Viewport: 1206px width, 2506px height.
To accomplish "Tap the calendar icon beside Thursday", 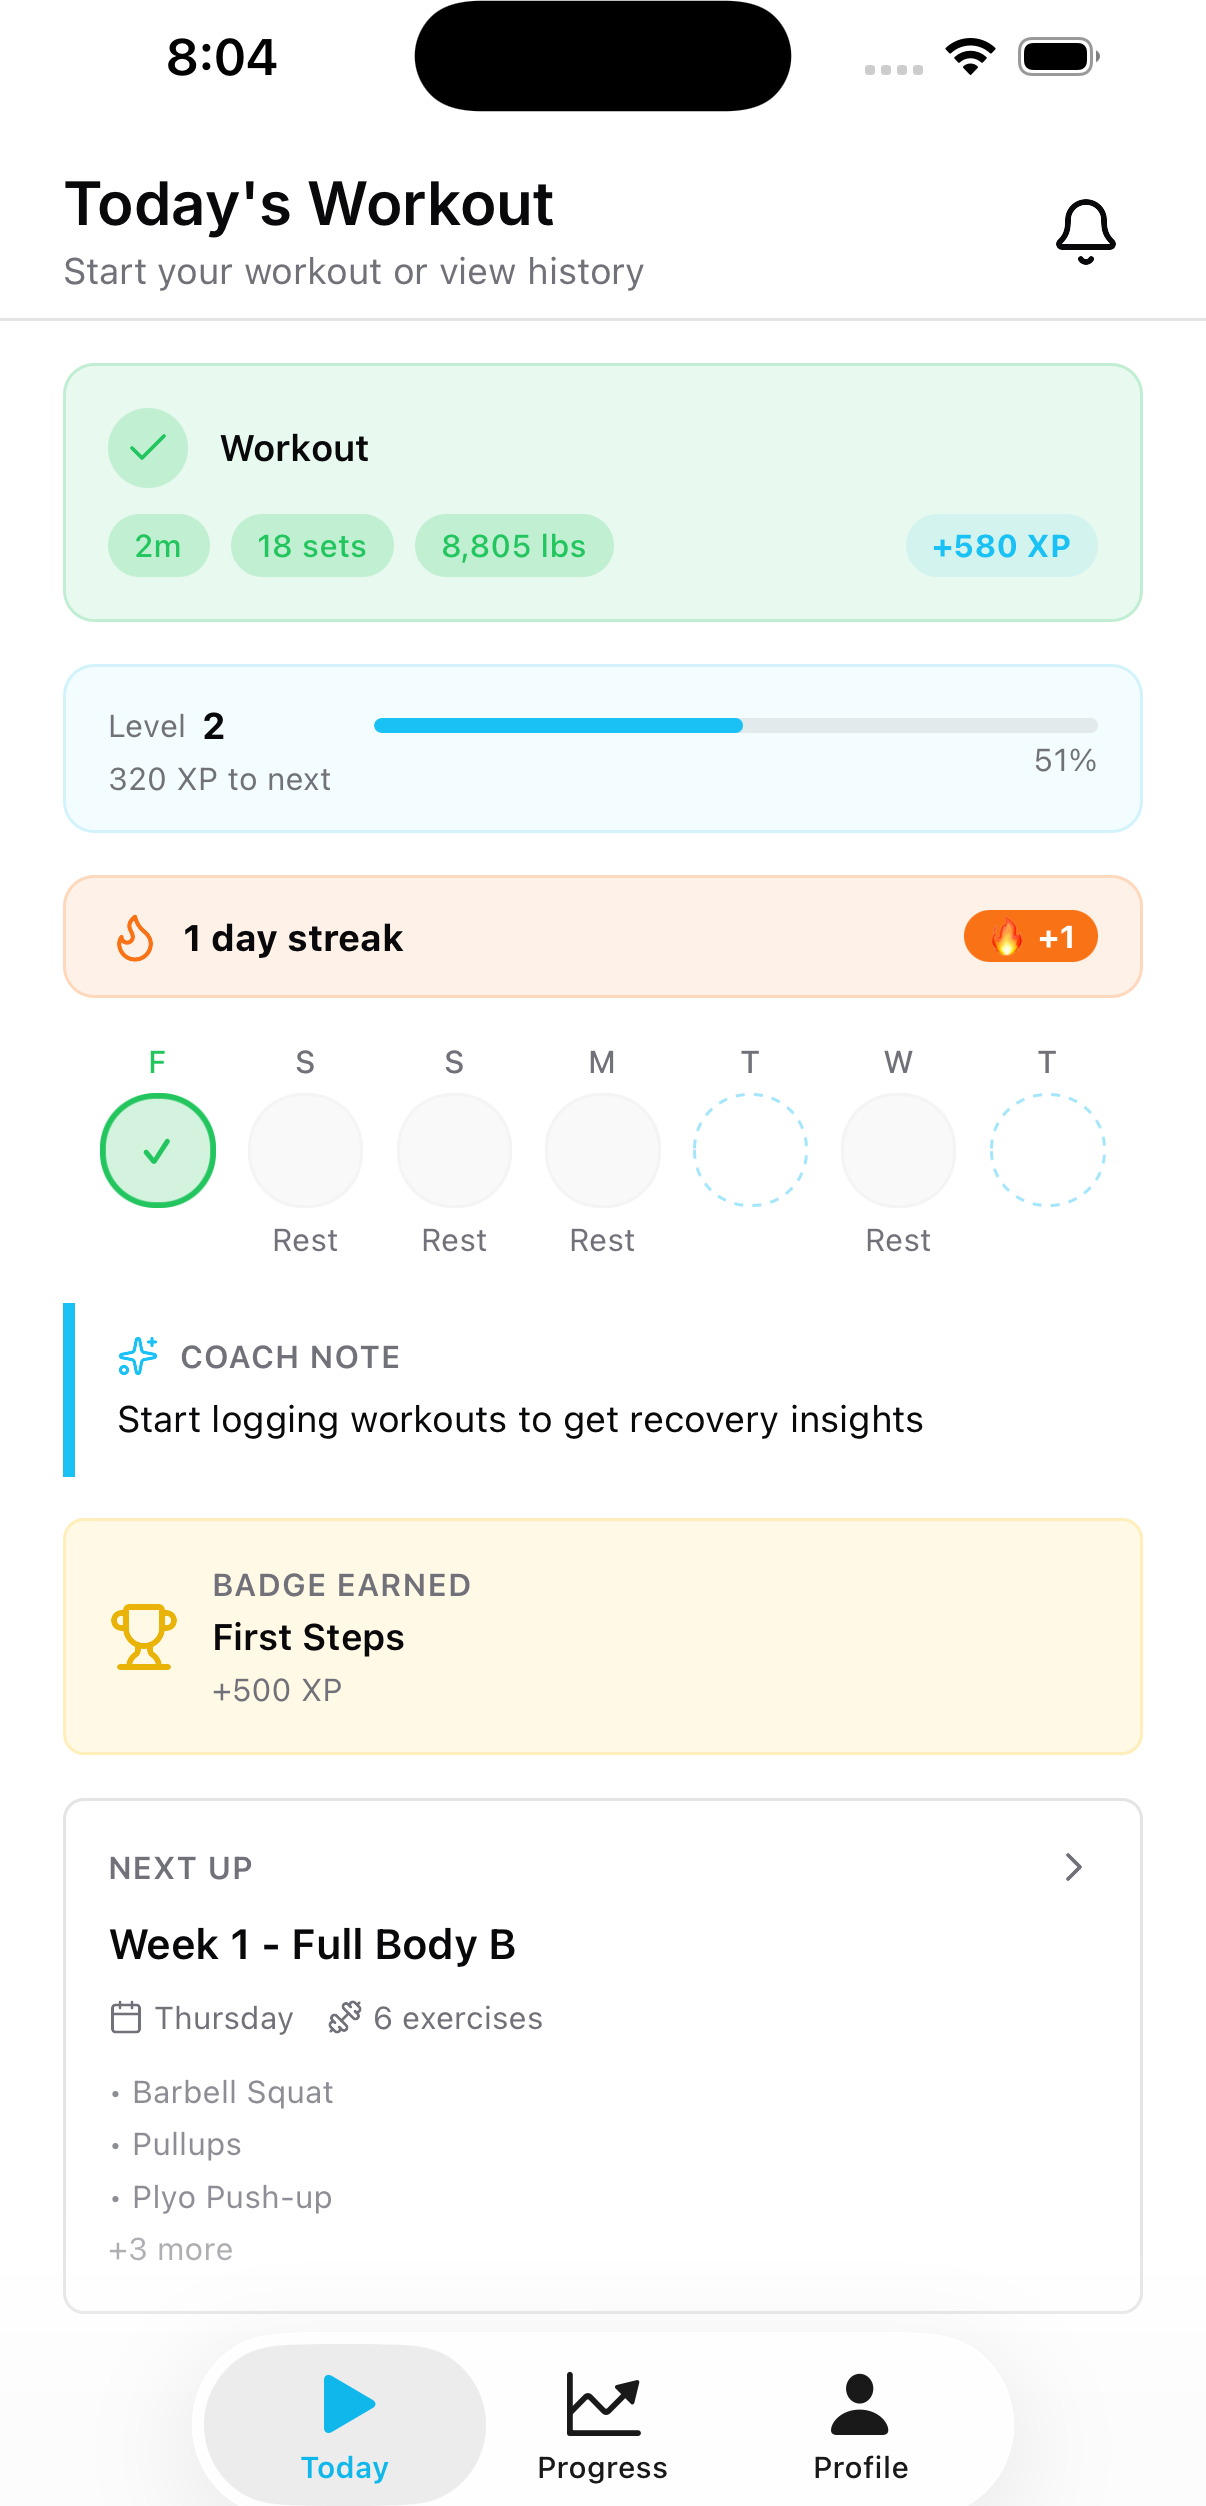I will (126, 2017).
